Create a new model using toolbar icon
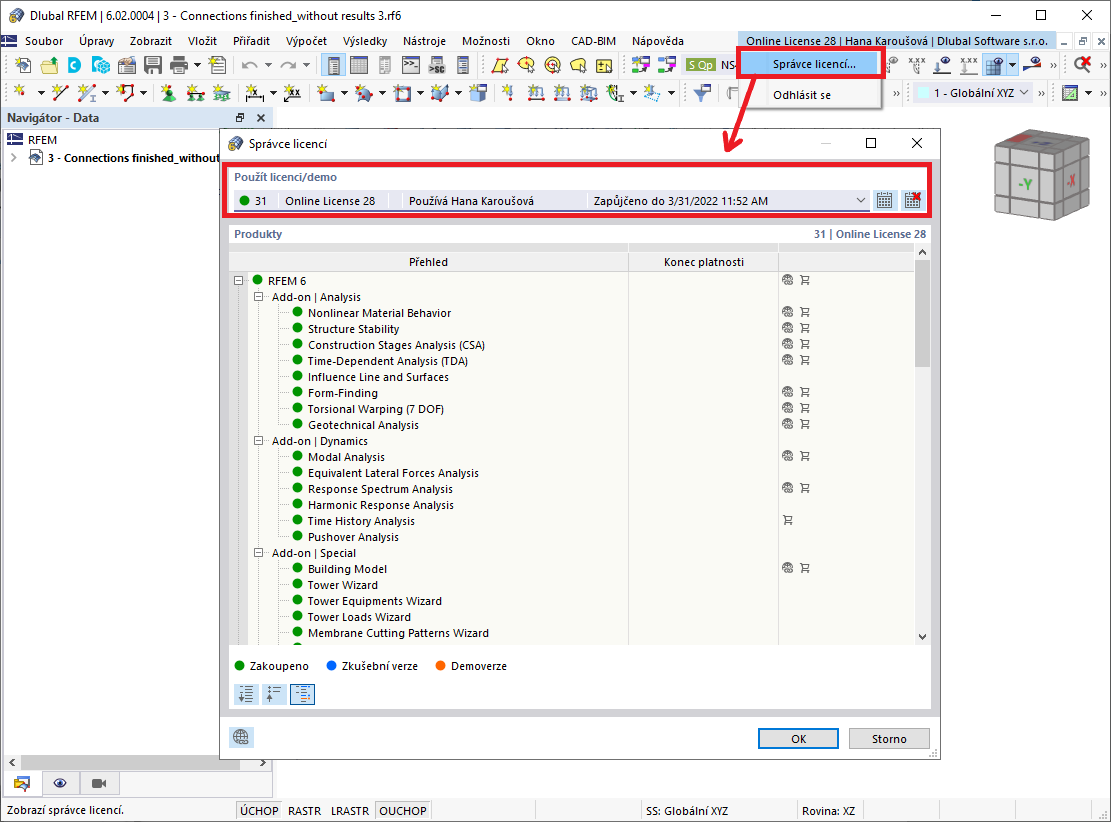 [23, 66]
